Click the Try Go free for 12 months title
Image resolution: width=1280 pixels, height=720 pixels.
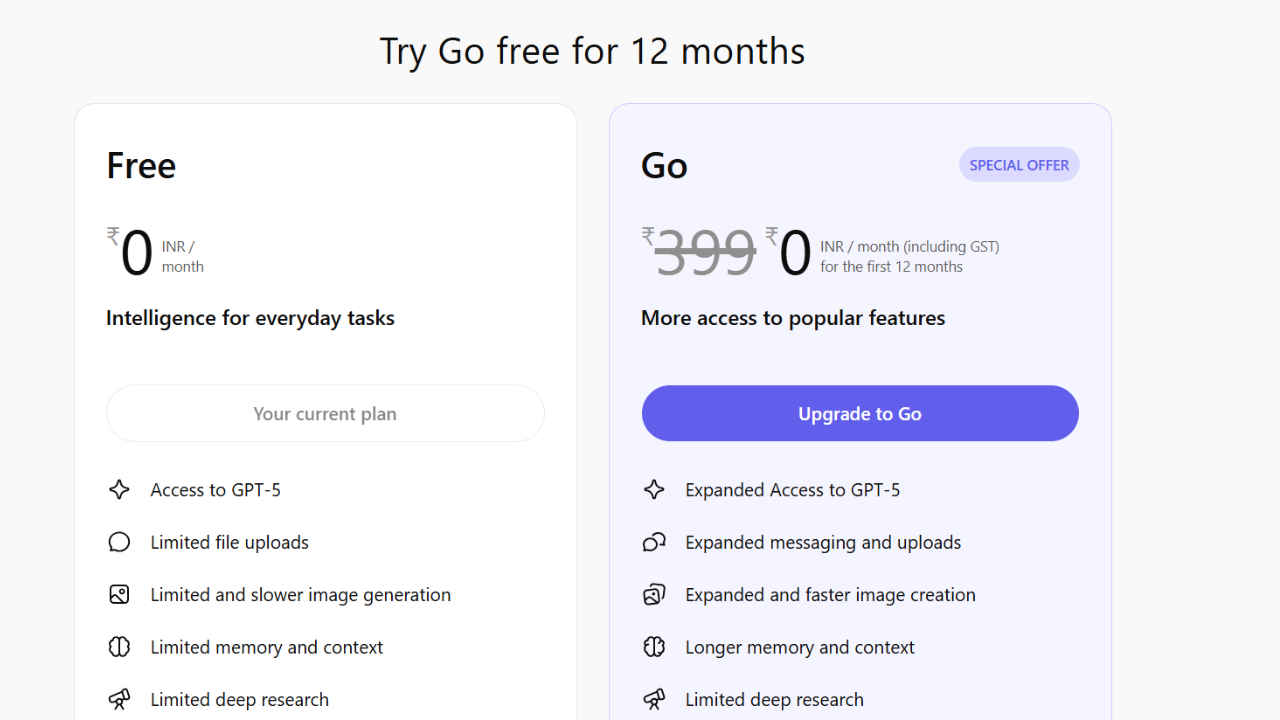click(592, 51)
